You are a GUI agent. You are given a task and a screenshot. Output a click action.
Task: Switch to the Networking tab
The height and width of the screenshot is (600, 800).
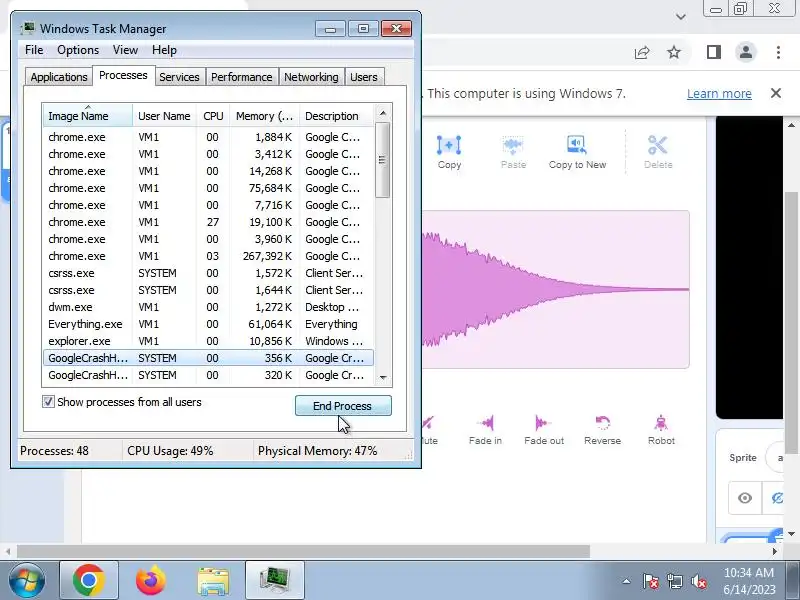pos(311,77)
